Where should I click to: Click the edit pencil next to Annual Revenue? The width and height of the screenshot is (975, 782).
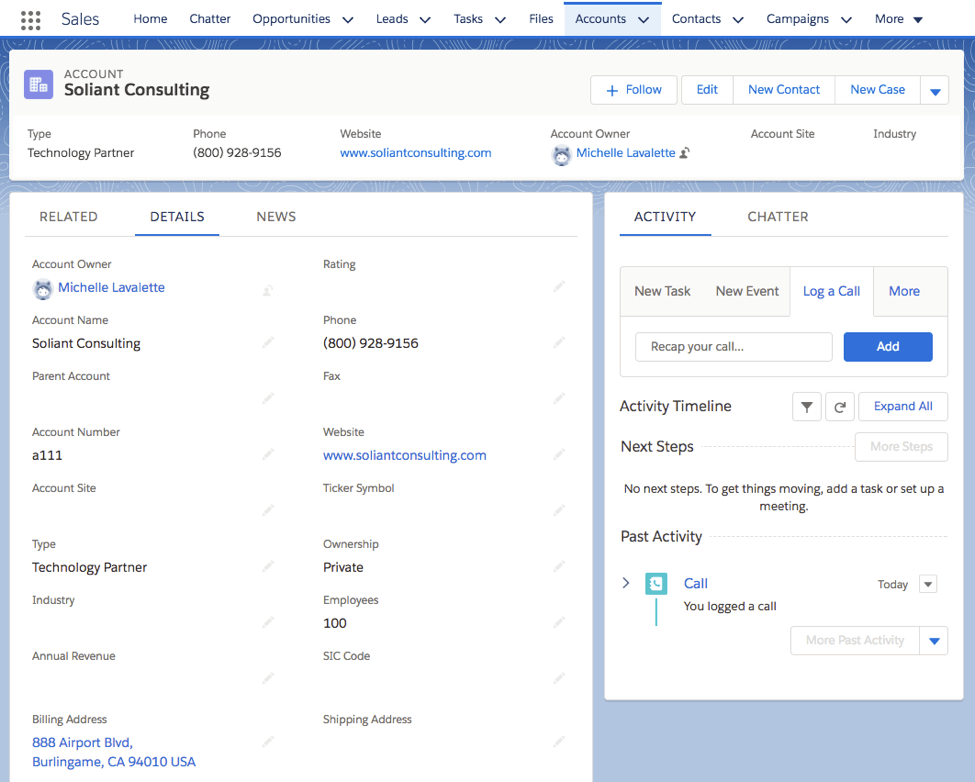(x=267, y=678)
